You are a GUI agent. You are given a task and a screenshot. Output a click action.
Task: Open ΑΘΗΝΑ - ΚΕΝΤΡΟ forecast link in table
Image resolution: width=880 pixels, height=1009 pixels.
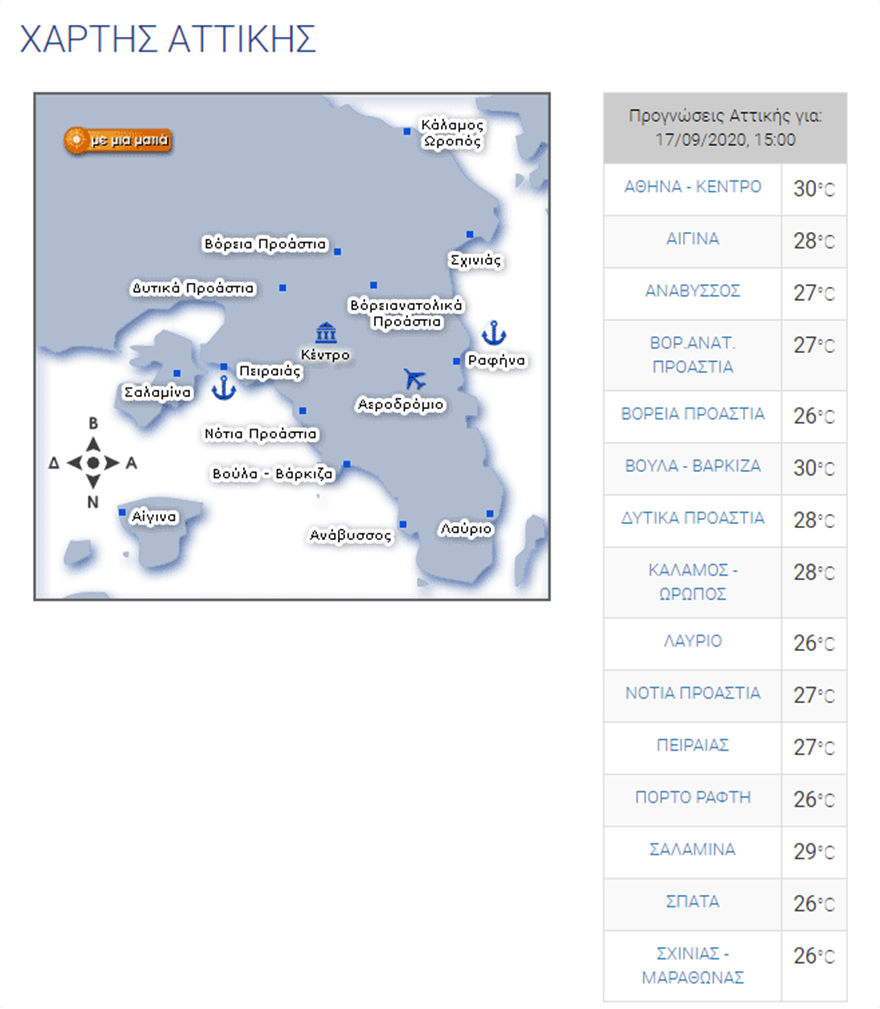point(692,187)
